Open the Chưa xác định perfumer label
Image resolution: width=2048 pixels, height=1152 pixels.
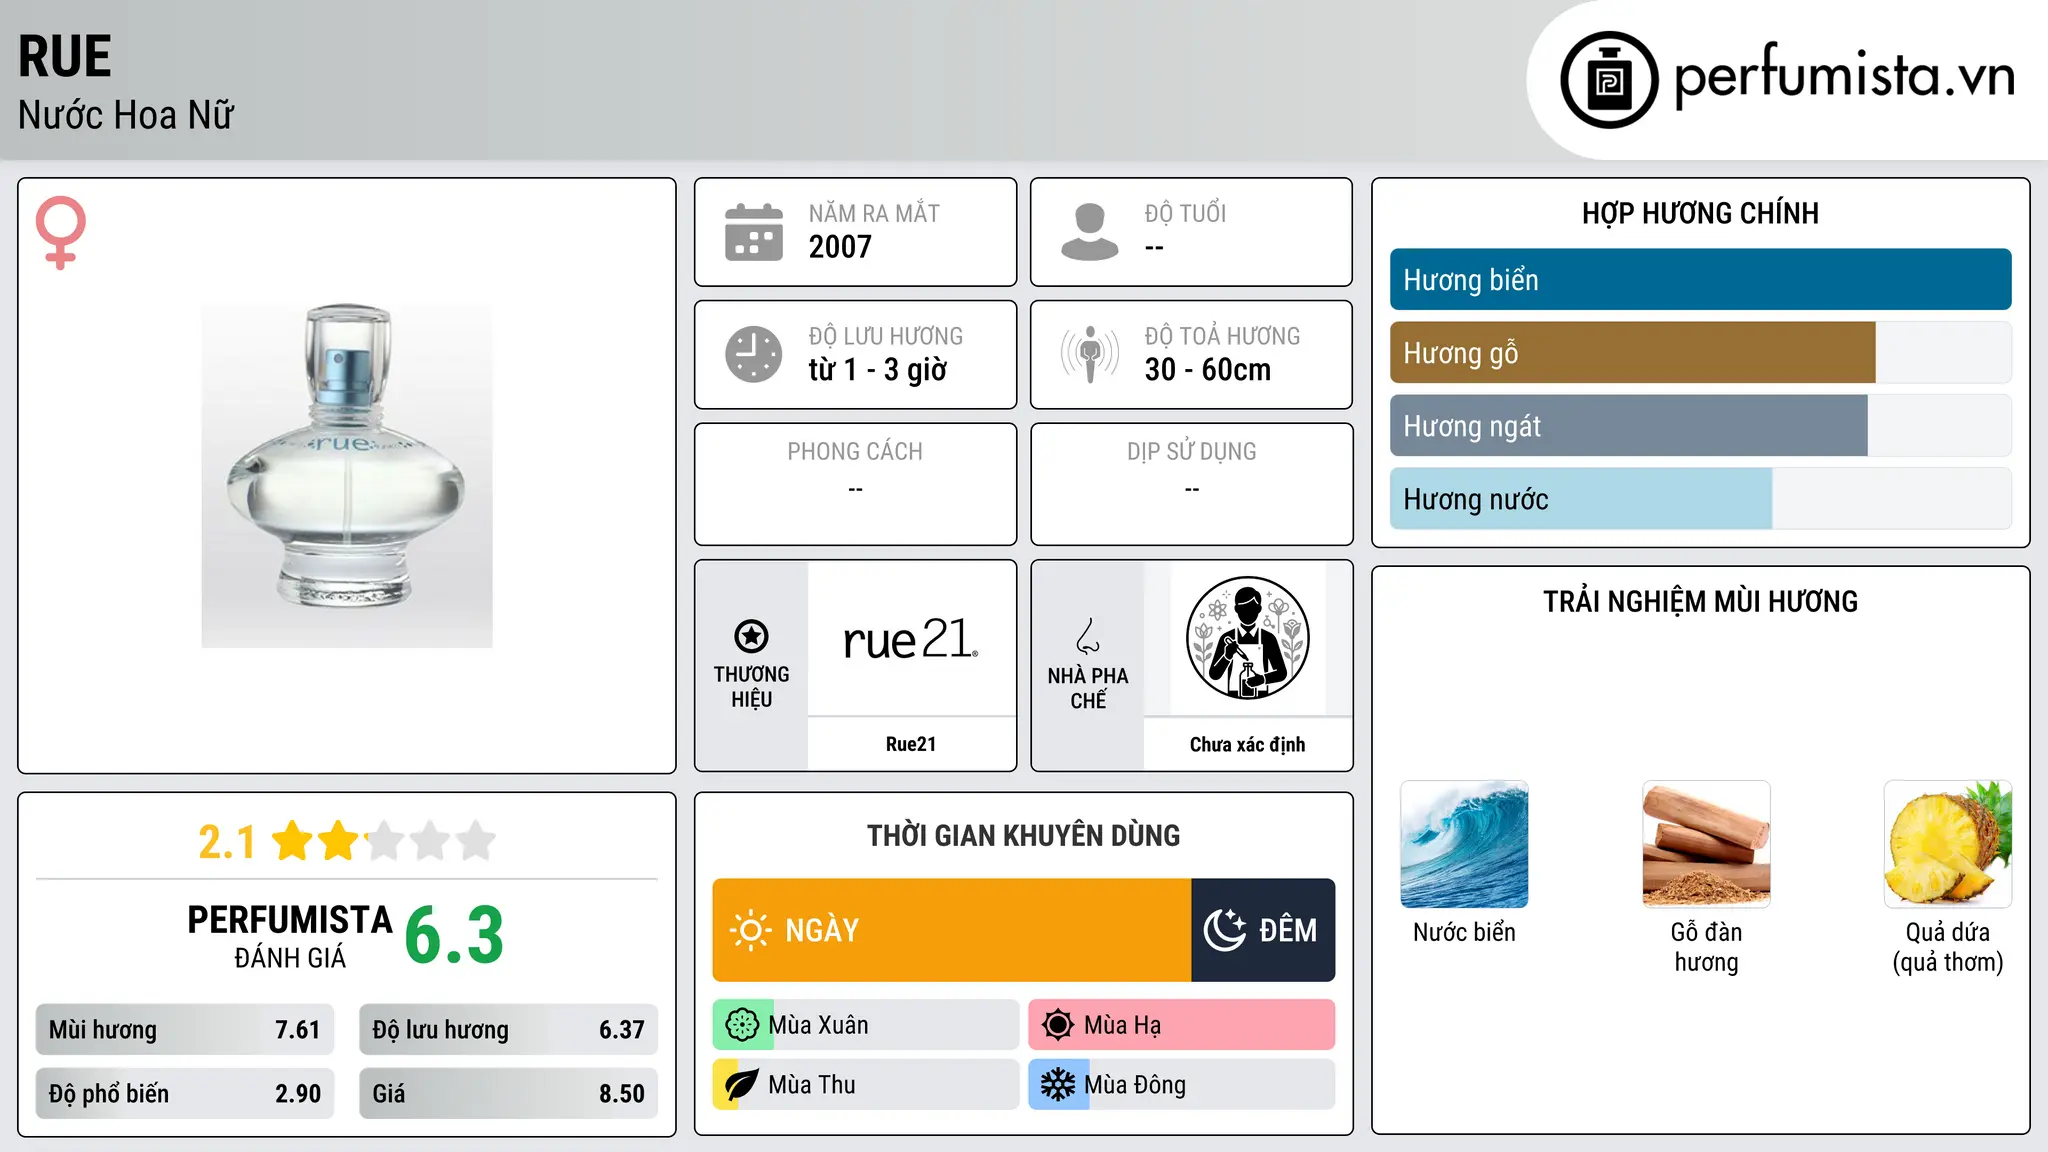tap(1247, 744)
